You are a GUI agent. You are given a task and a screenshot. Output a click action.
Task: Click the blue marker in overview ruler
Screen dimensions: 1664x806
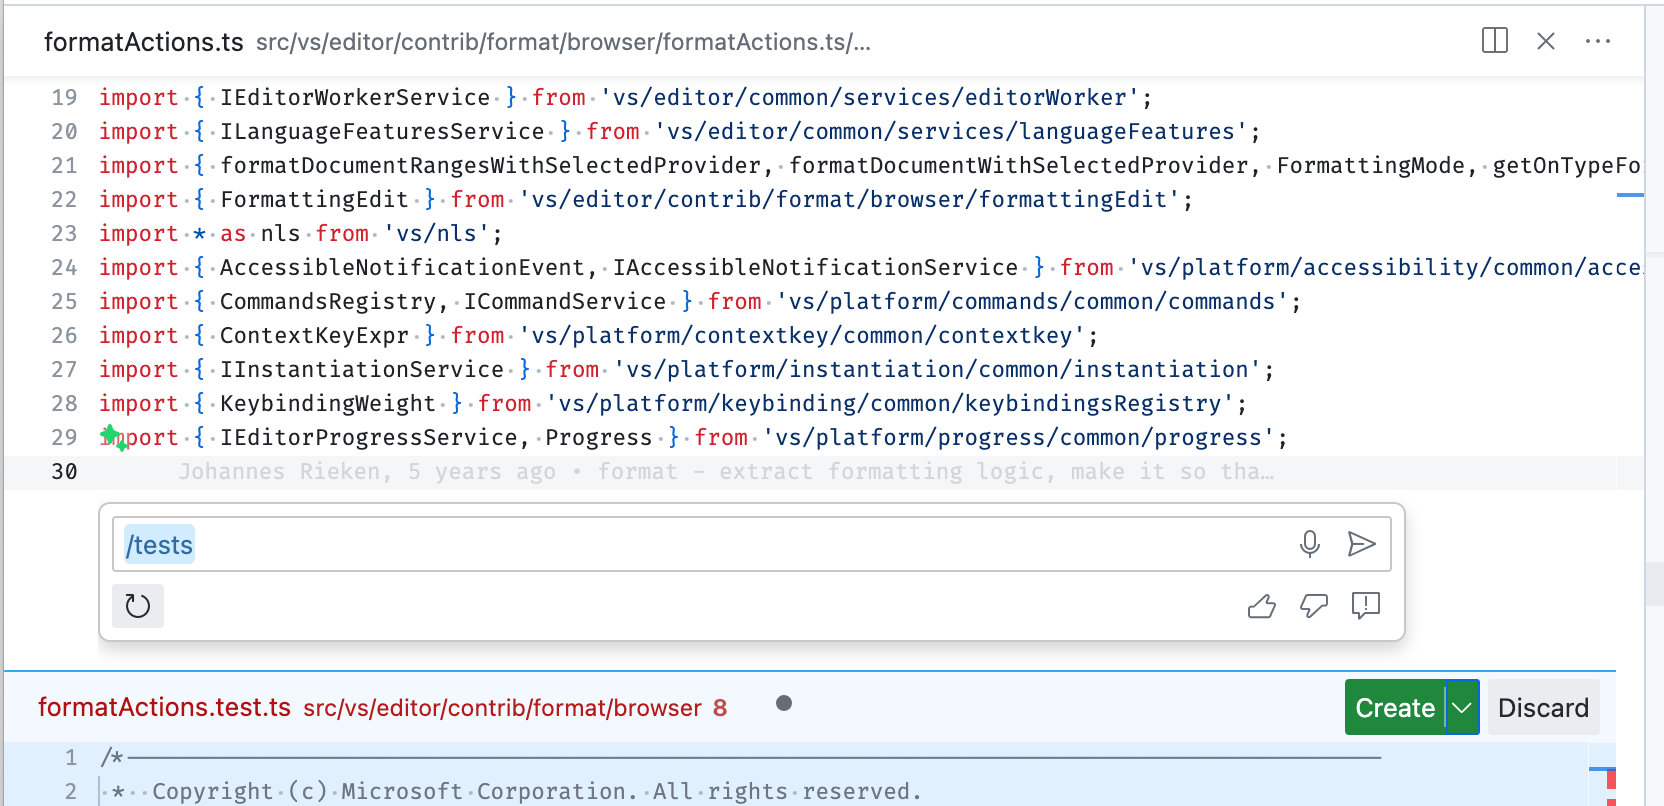coord(1629,195)
